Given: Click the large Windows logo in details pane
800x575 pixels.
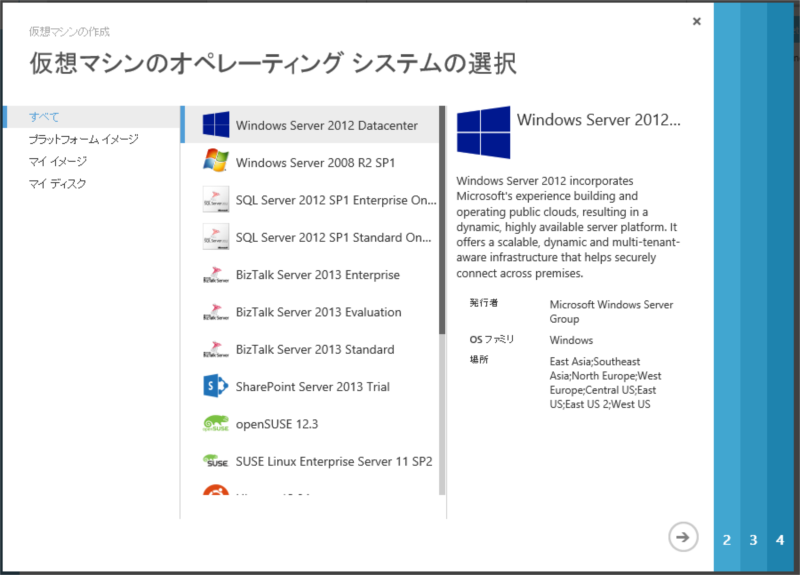Looking at the screenshot, I should point(483,133).
